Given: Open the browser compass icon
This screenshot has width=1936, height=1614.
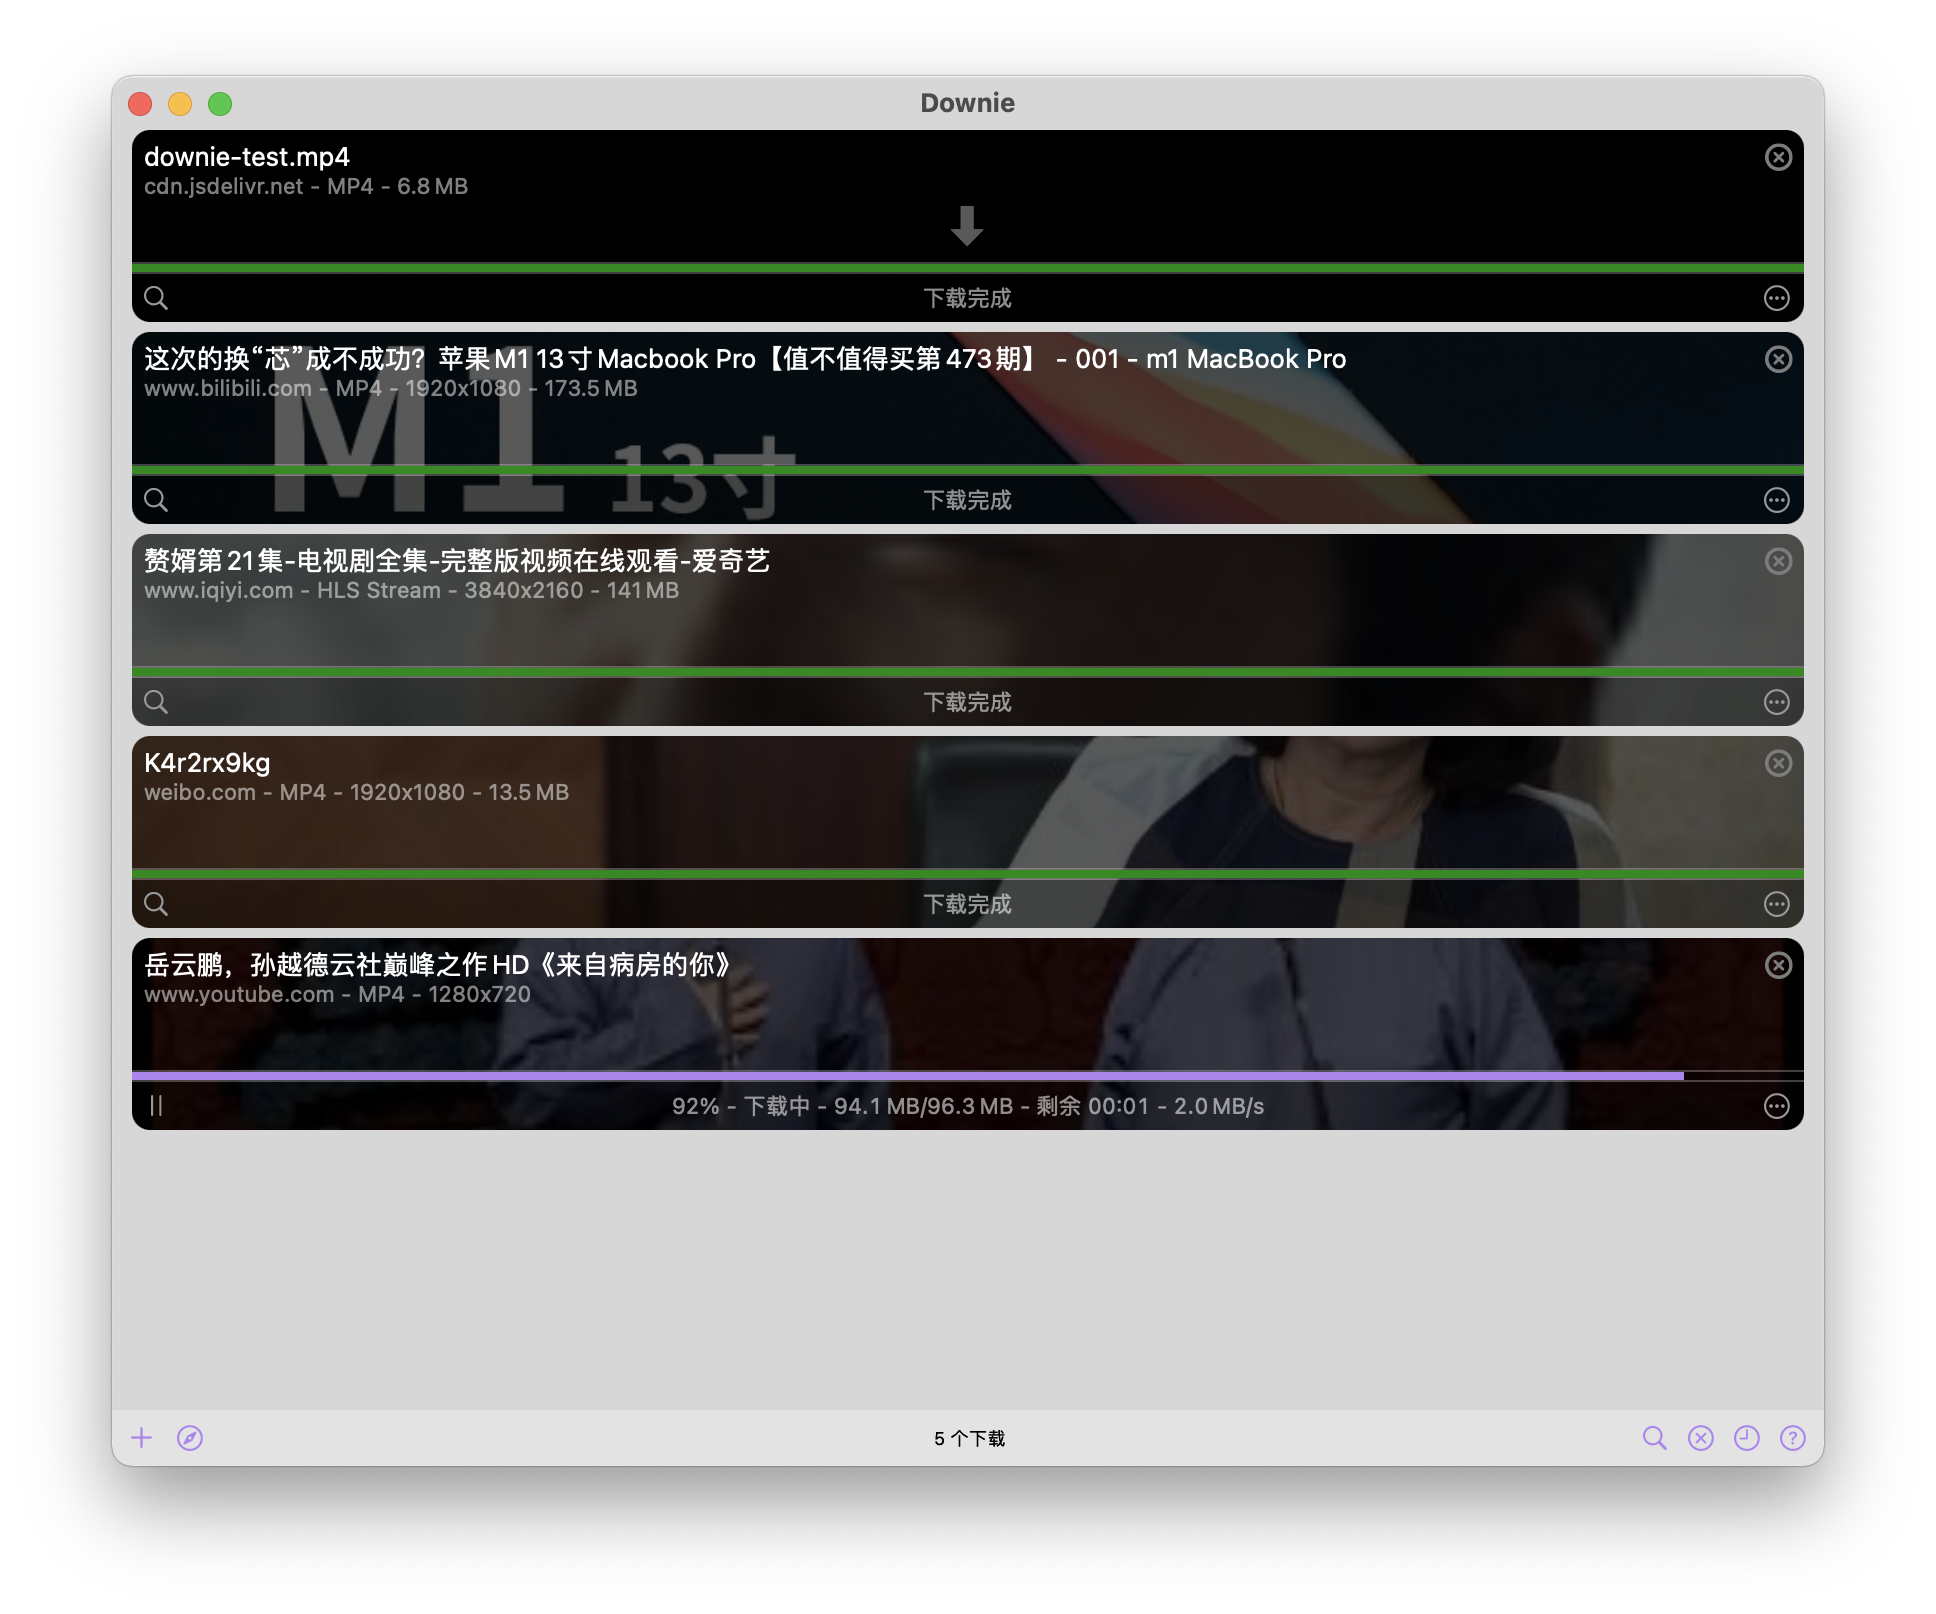Looking at the screenshot, I should pyautogui.click(x=190, y=1438).
